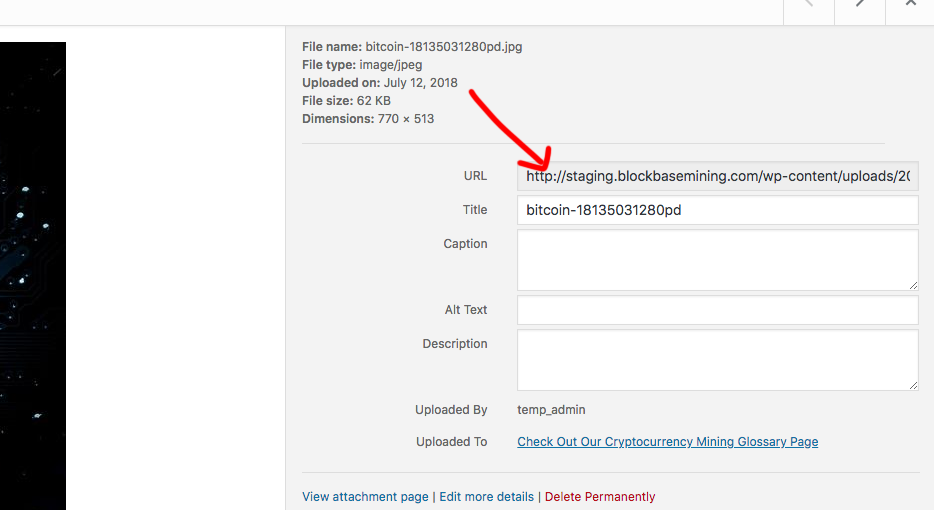Close the attachment details dialog
The height and width of the screenshot is (510, 934).
pos(910,6)
